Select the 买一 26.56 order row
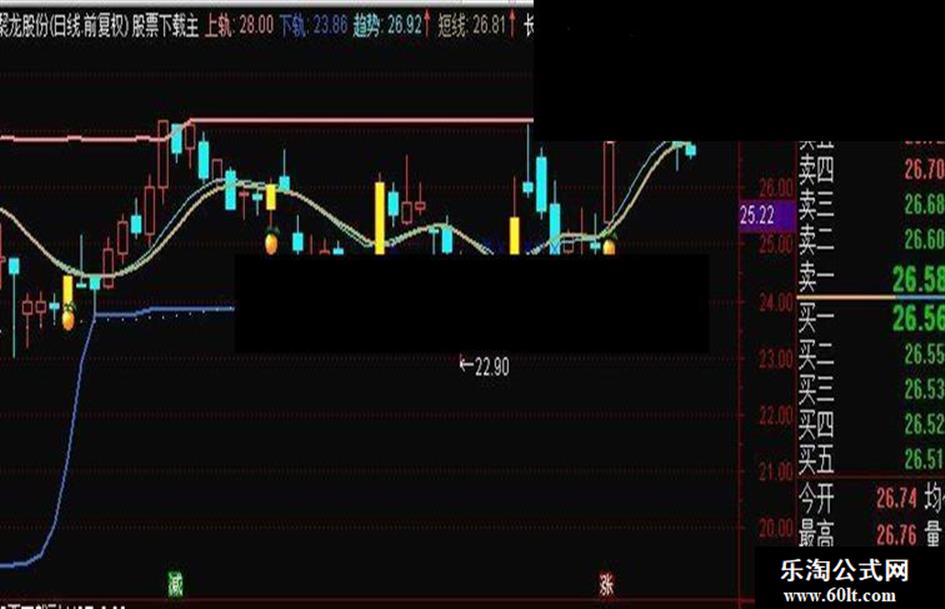Screen dimensions: 945x609 [871, 318]
